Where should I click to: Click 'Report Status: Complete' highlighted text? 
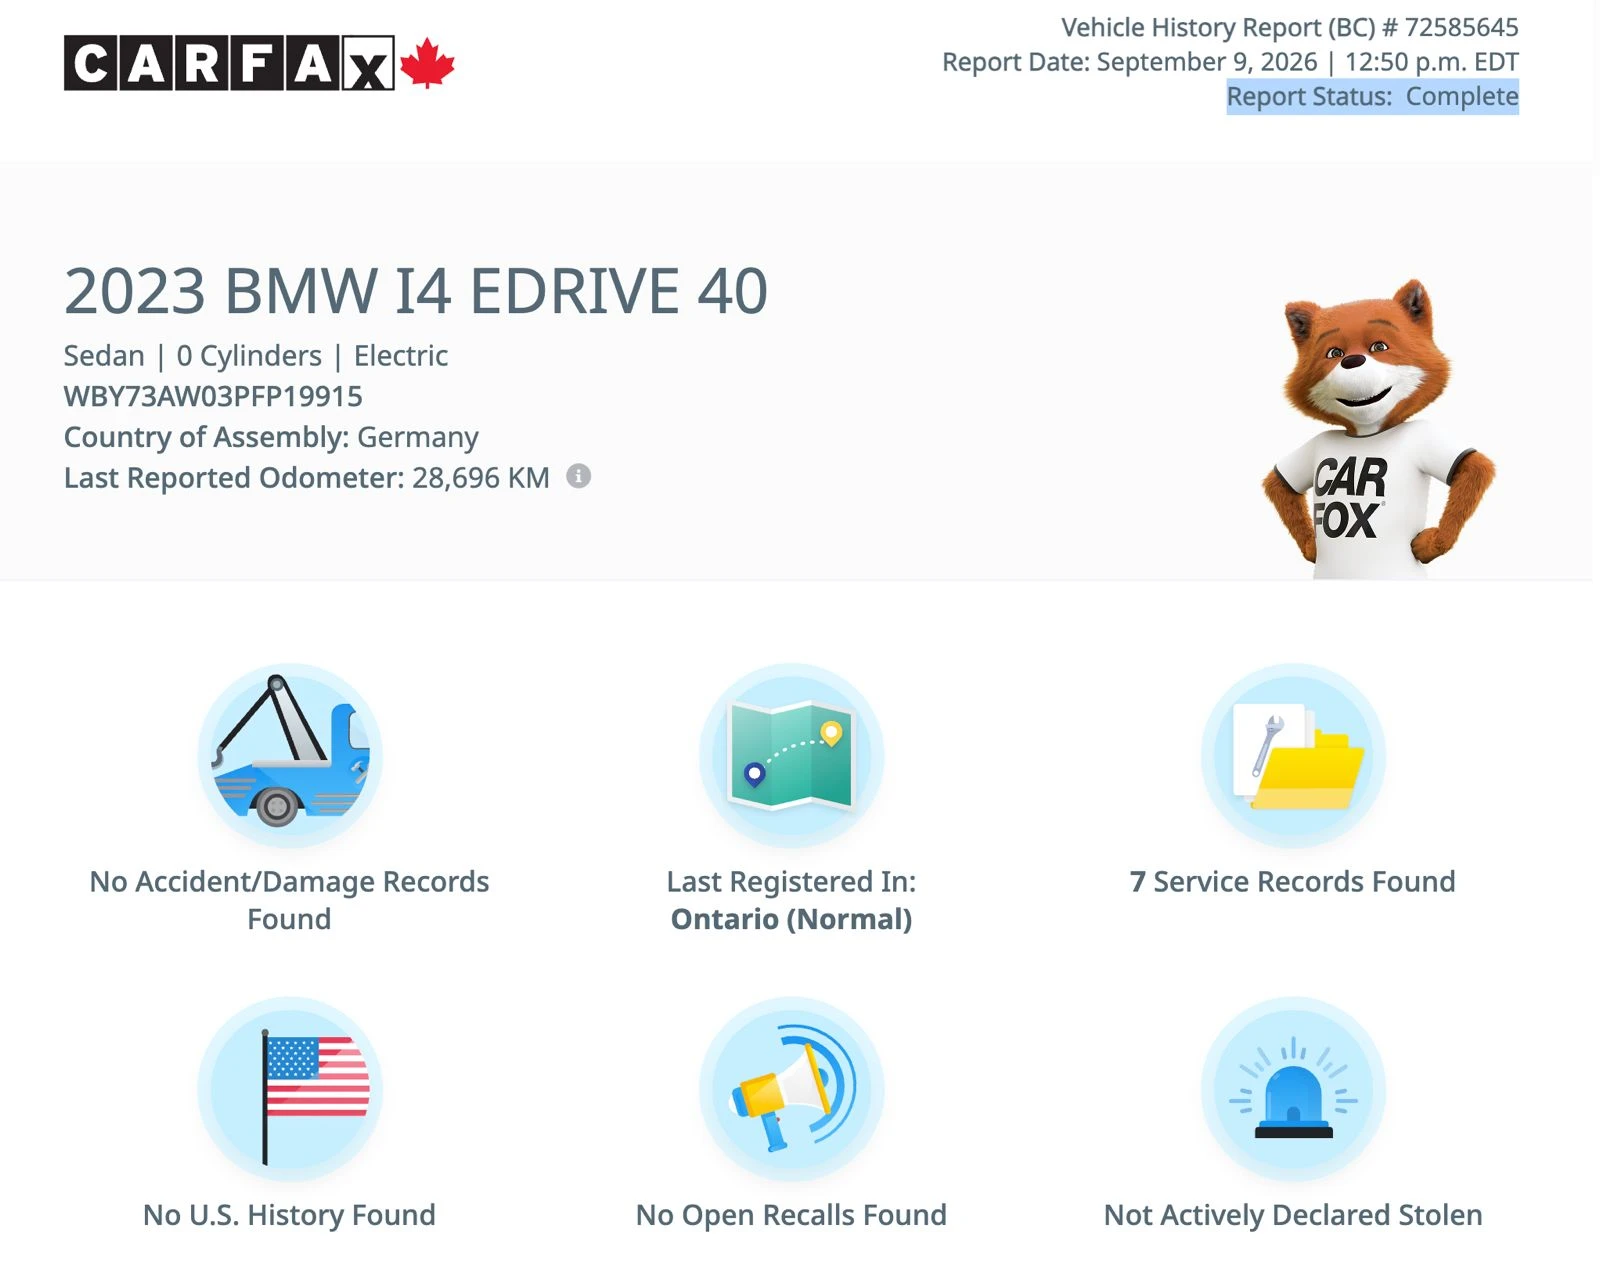(1372, 97)
